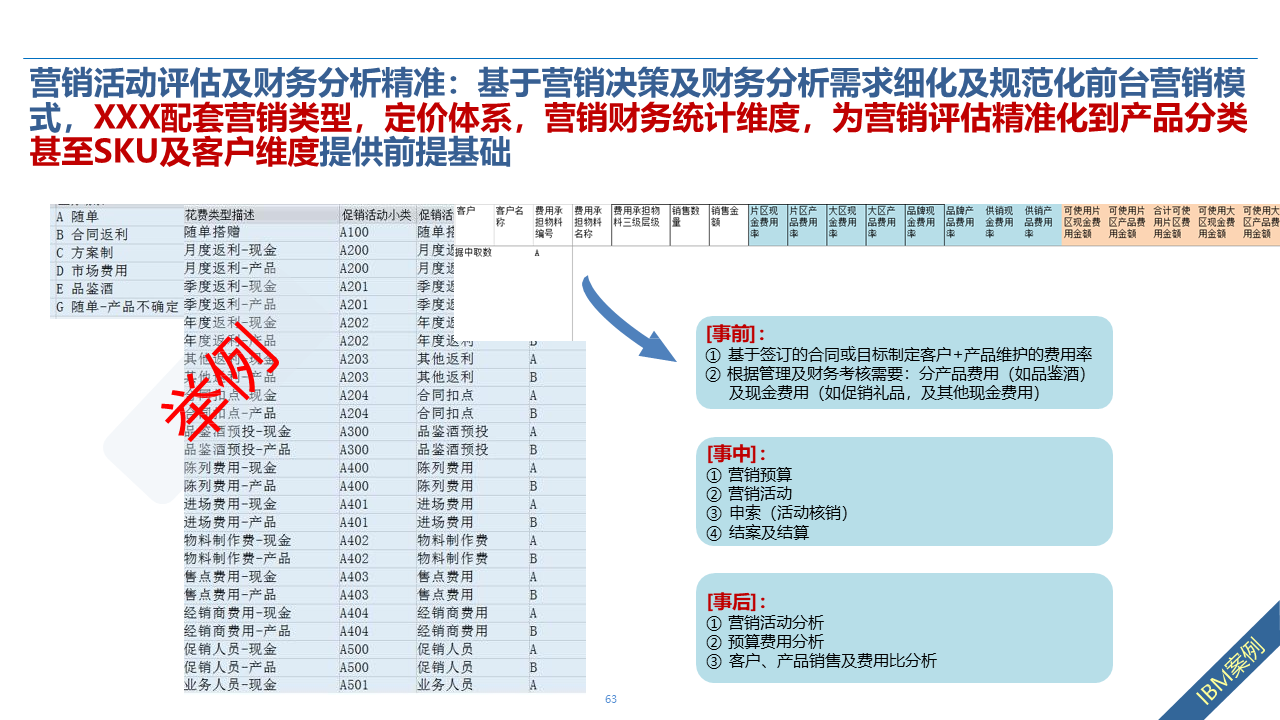Select the "品鉴酒预投-产品" cell
Screen dimensions: 1280x720
(260, 449)
